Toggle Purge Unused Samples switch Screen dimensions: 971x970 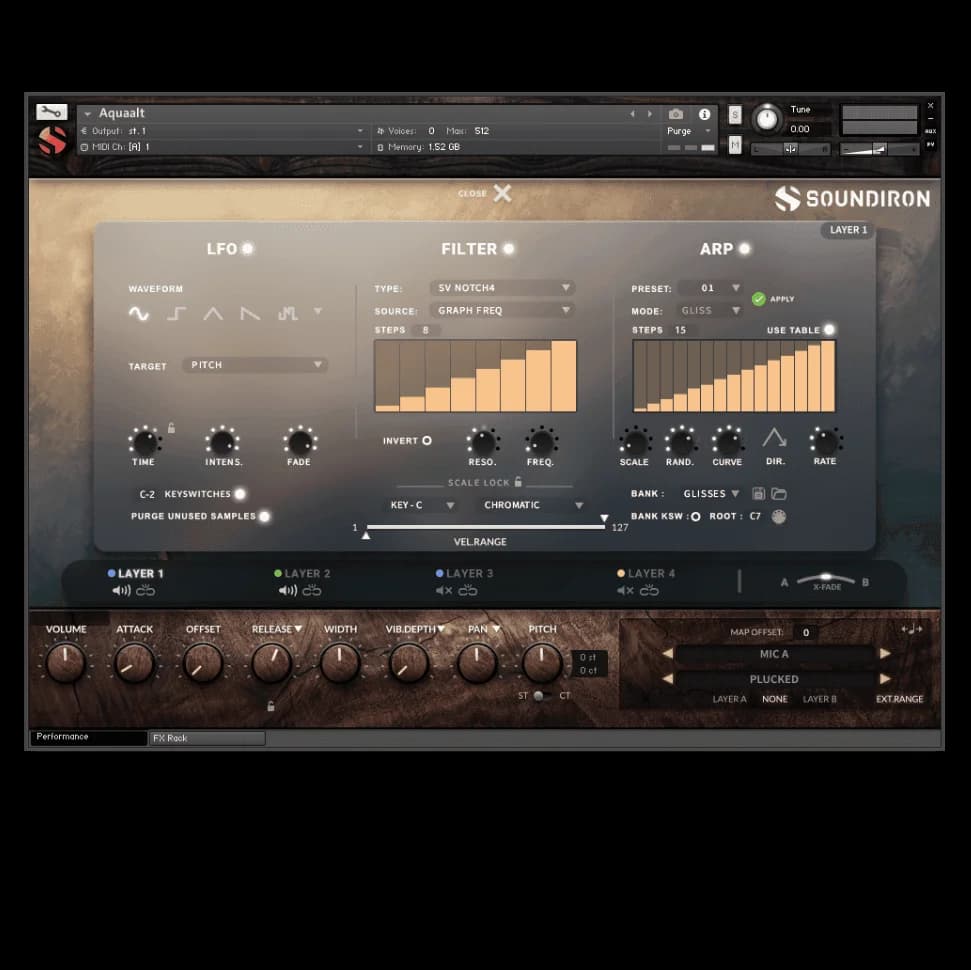pyautogui.click(x=265, y=517)
